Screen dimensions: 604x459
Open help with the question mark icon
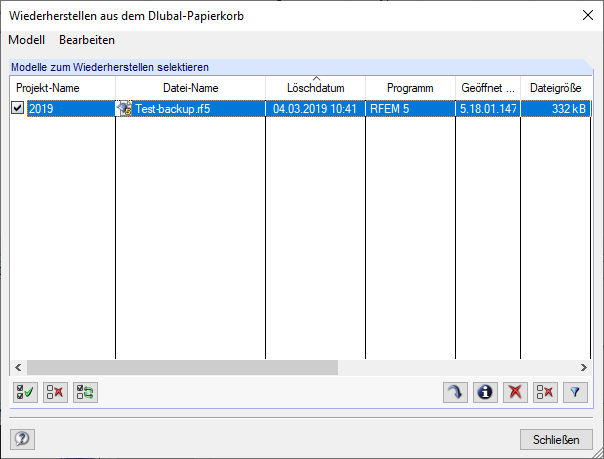point(22,439)
